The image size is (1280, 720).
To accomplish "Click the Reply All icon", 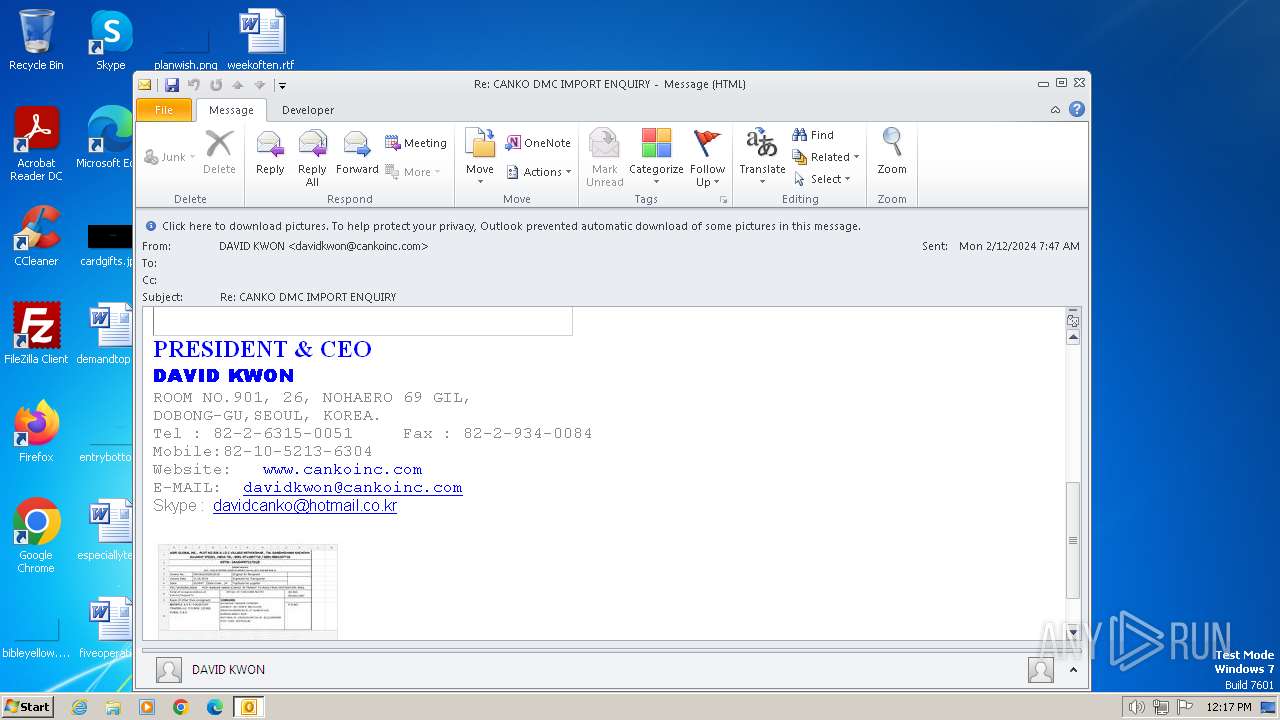I will click(x=312, y=157).
